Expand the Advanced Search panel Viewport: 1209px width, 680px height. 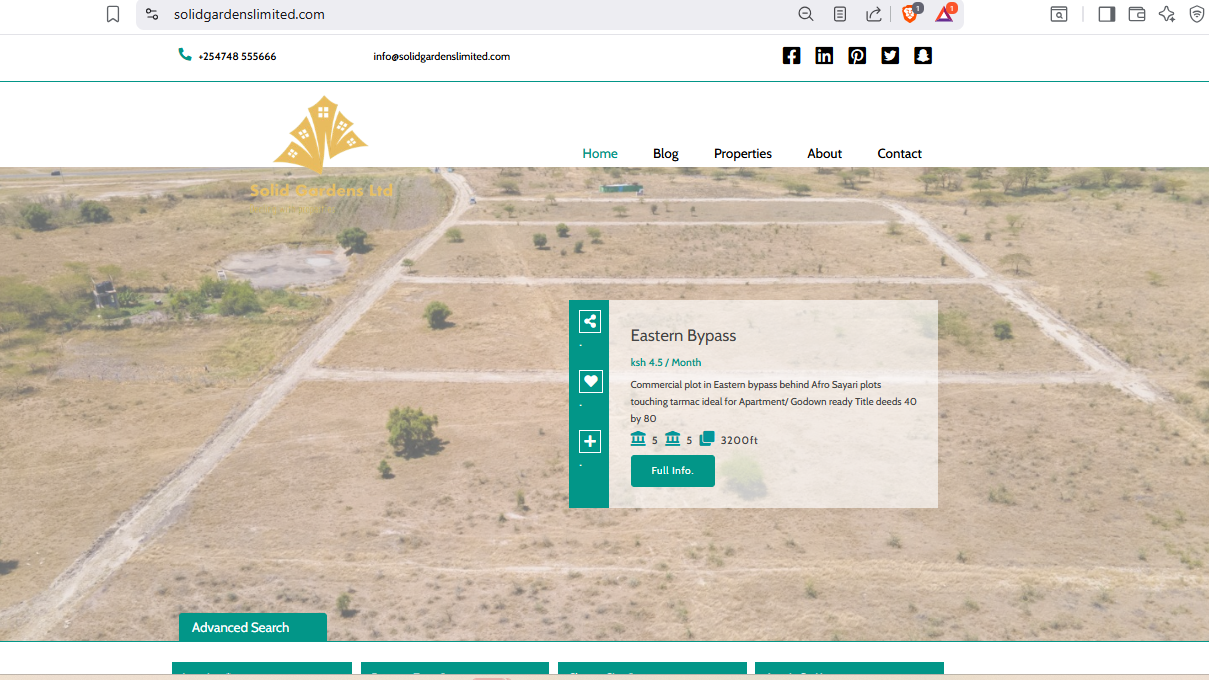(x=252, y=627)
